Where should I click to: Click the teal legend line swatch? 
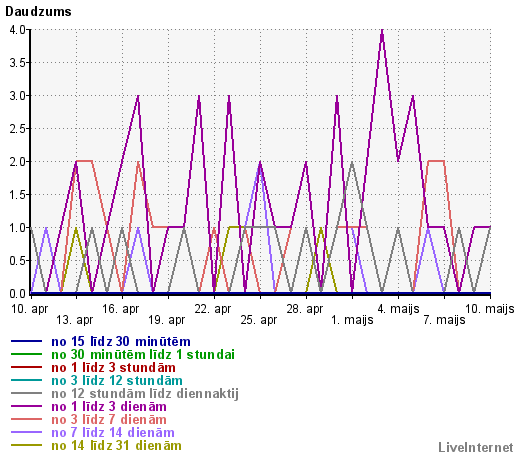26,380
